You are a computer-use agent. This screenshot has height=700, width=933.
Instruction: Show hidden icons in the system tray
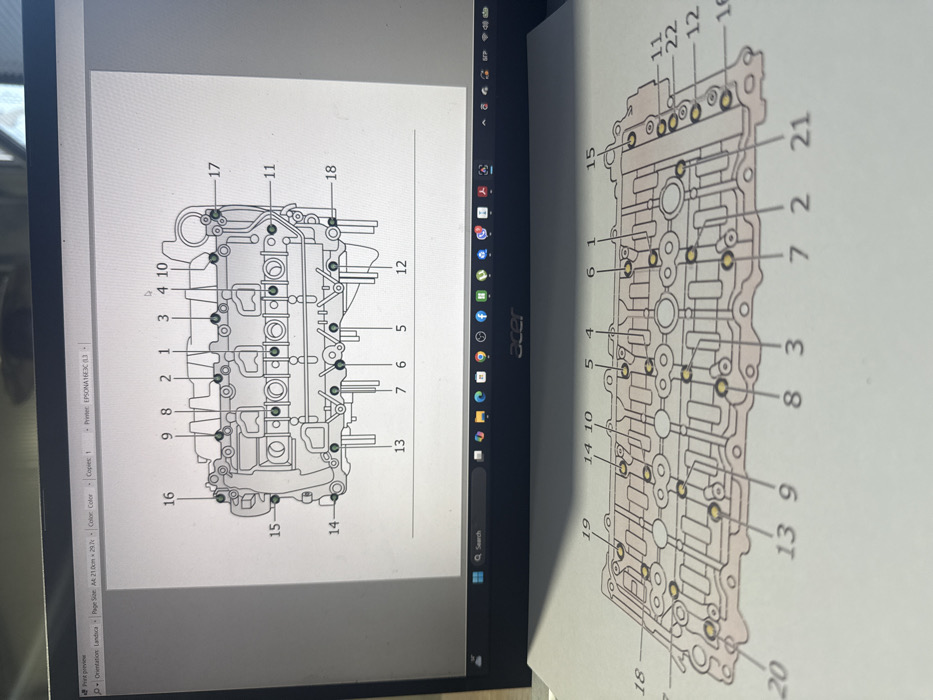pyautogui.click(x=484, y=121)
